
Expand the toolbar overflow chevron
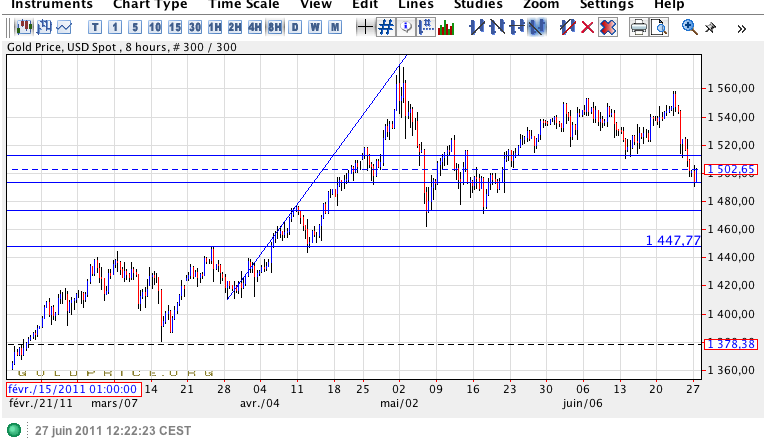point(741,28)
